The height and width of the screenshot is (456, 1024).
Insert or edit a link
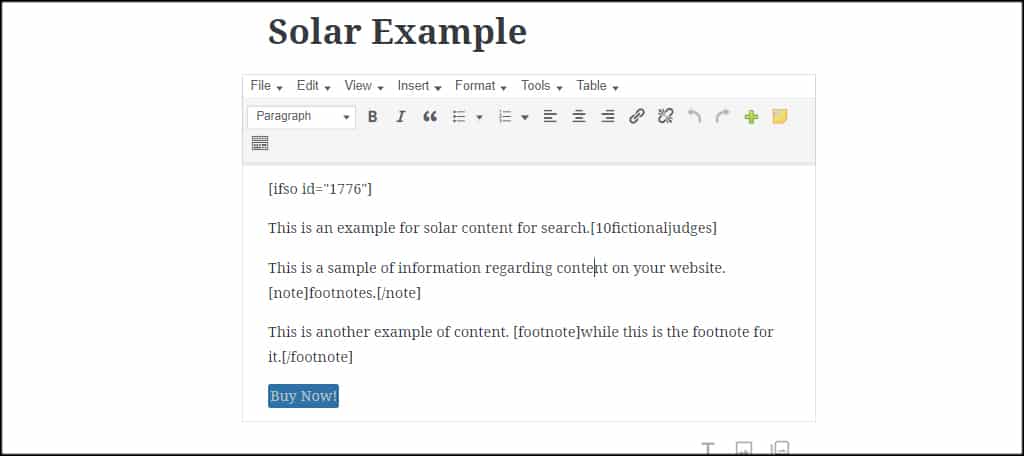click(637, 117)
